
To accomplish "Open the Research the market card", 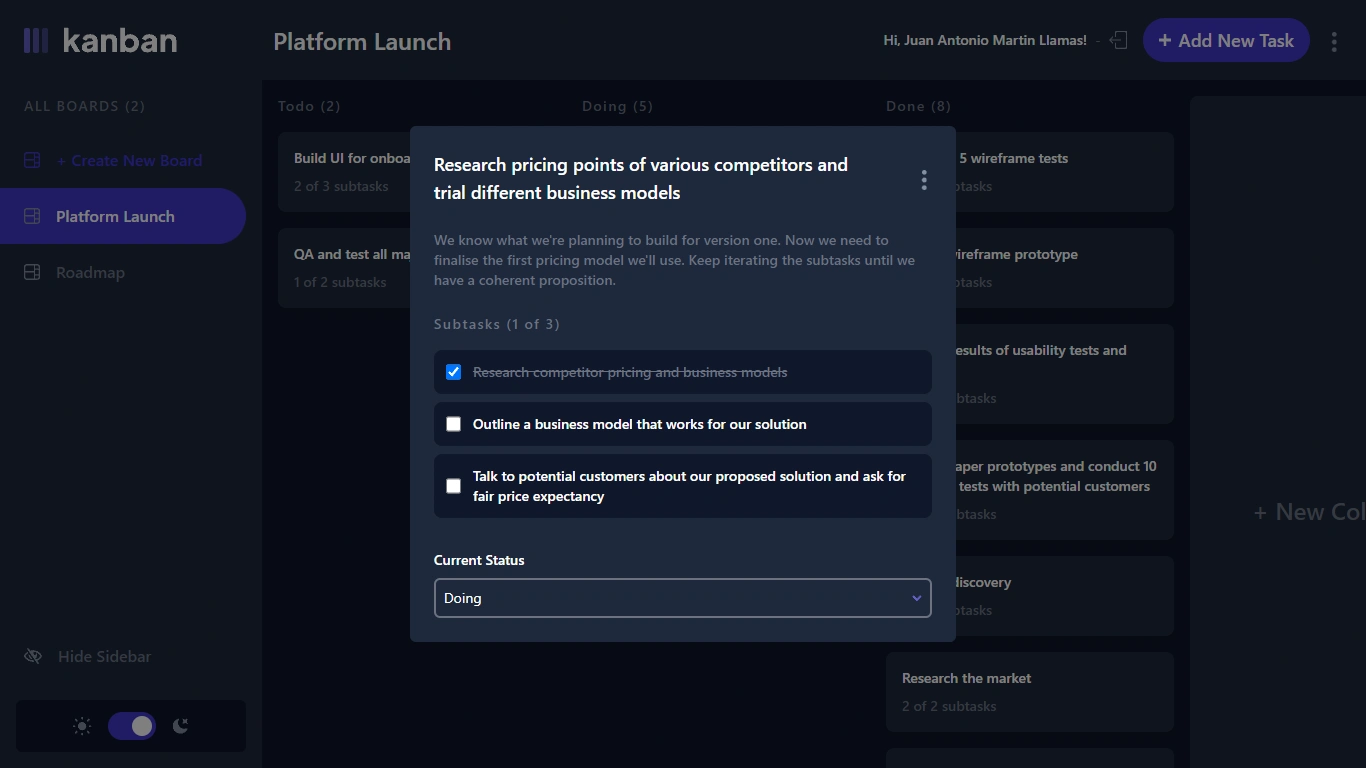I will tap(1030, 692).
